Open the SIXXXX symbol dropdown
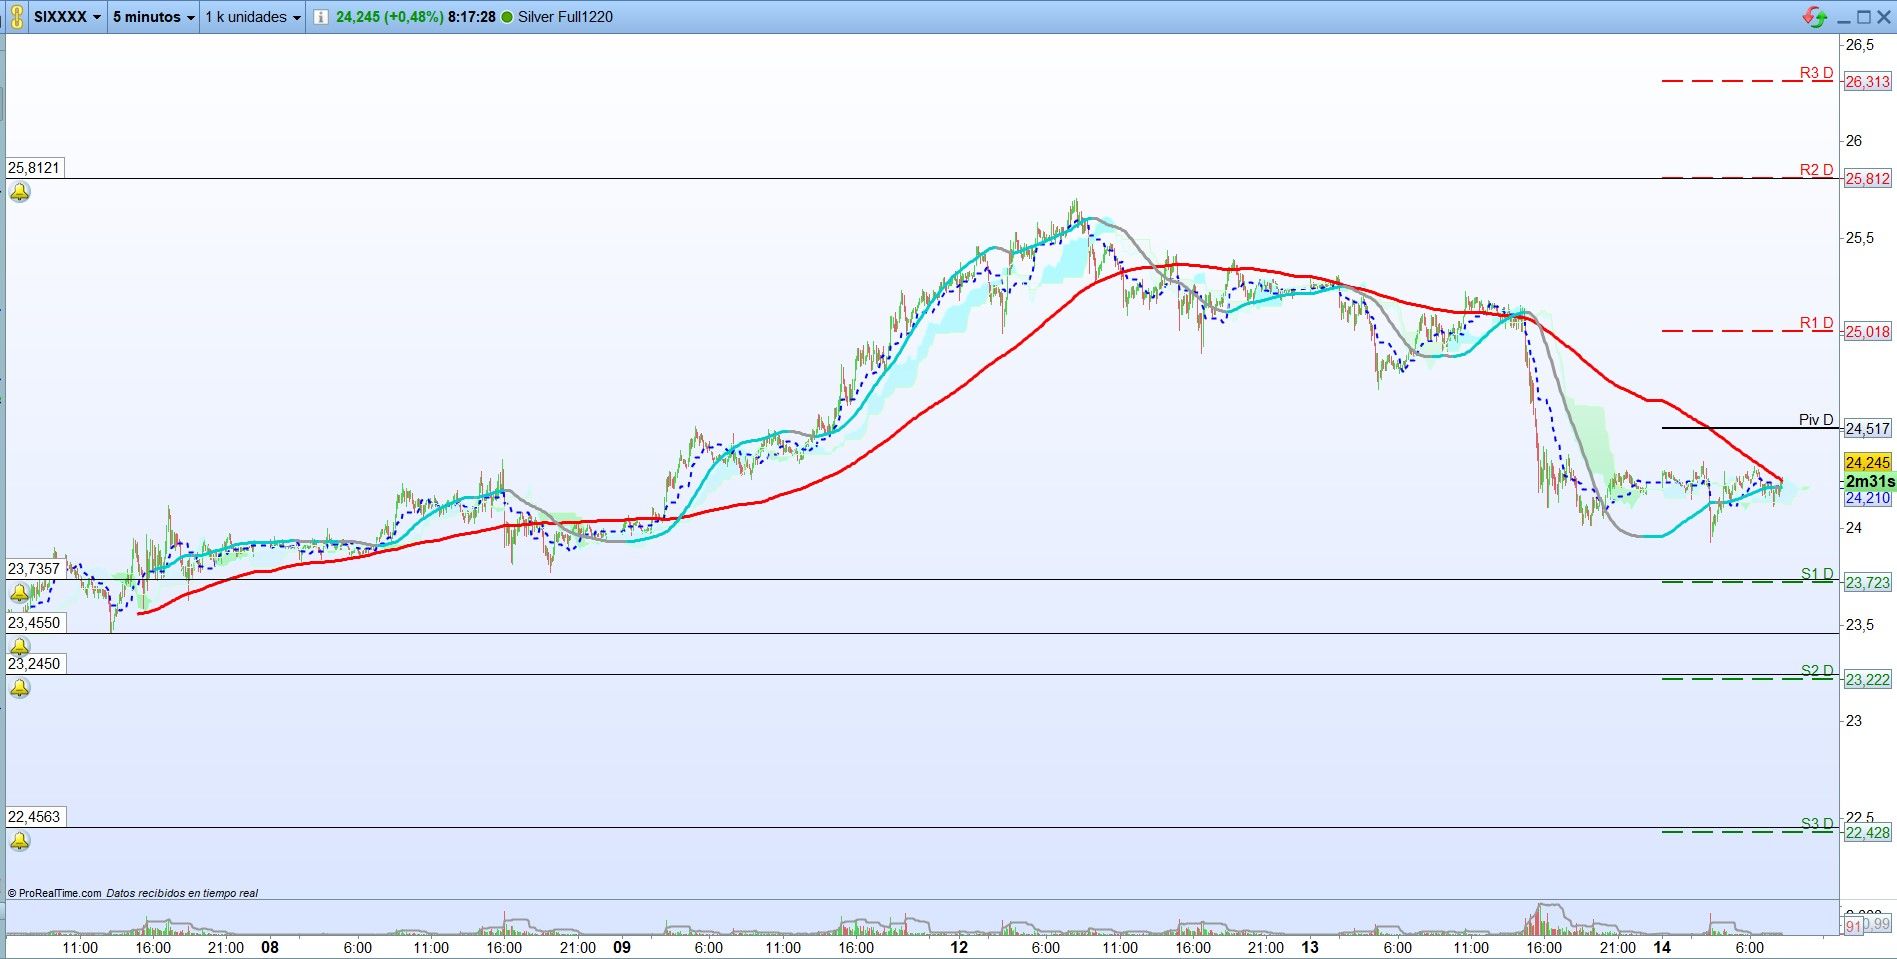The width and height of the screenshot is (1897, 959). coord(67,17)
